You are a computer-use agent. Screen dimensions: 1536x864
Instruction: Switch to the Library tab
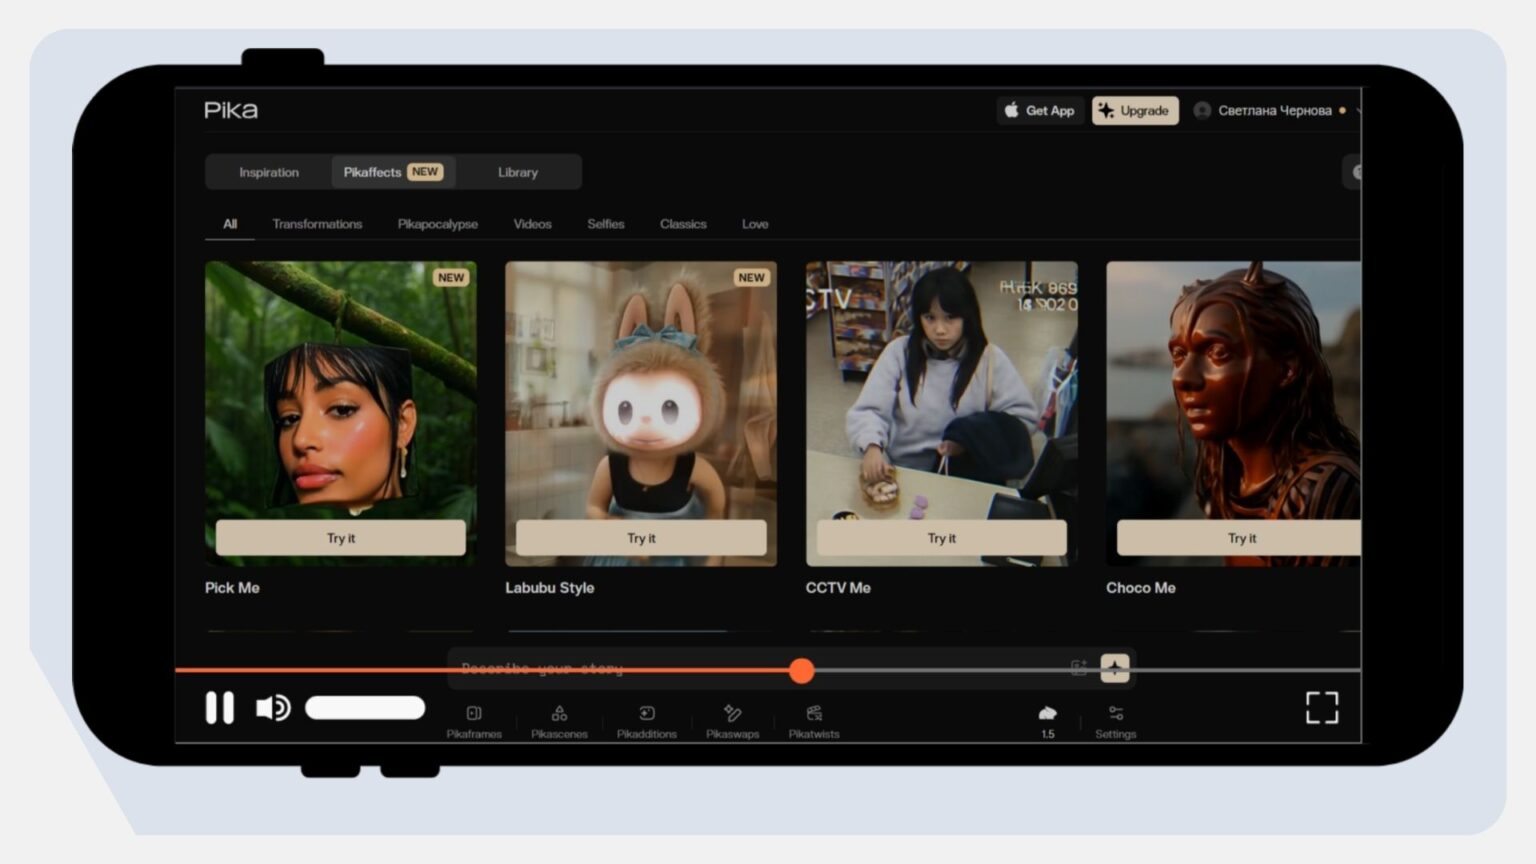click(x=517, y=172)
